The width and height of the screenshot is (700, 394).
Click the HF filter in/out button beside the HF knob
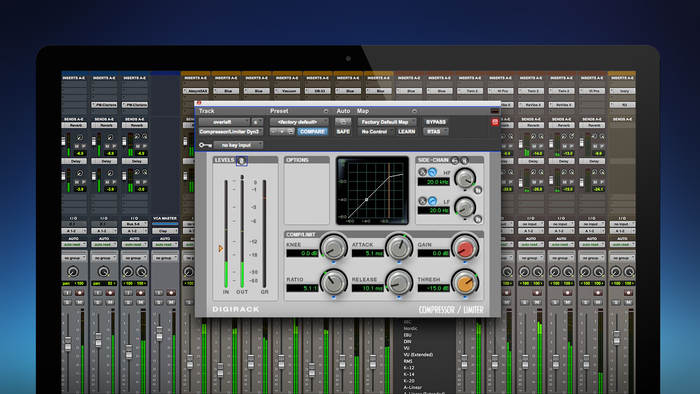point(478,190)
